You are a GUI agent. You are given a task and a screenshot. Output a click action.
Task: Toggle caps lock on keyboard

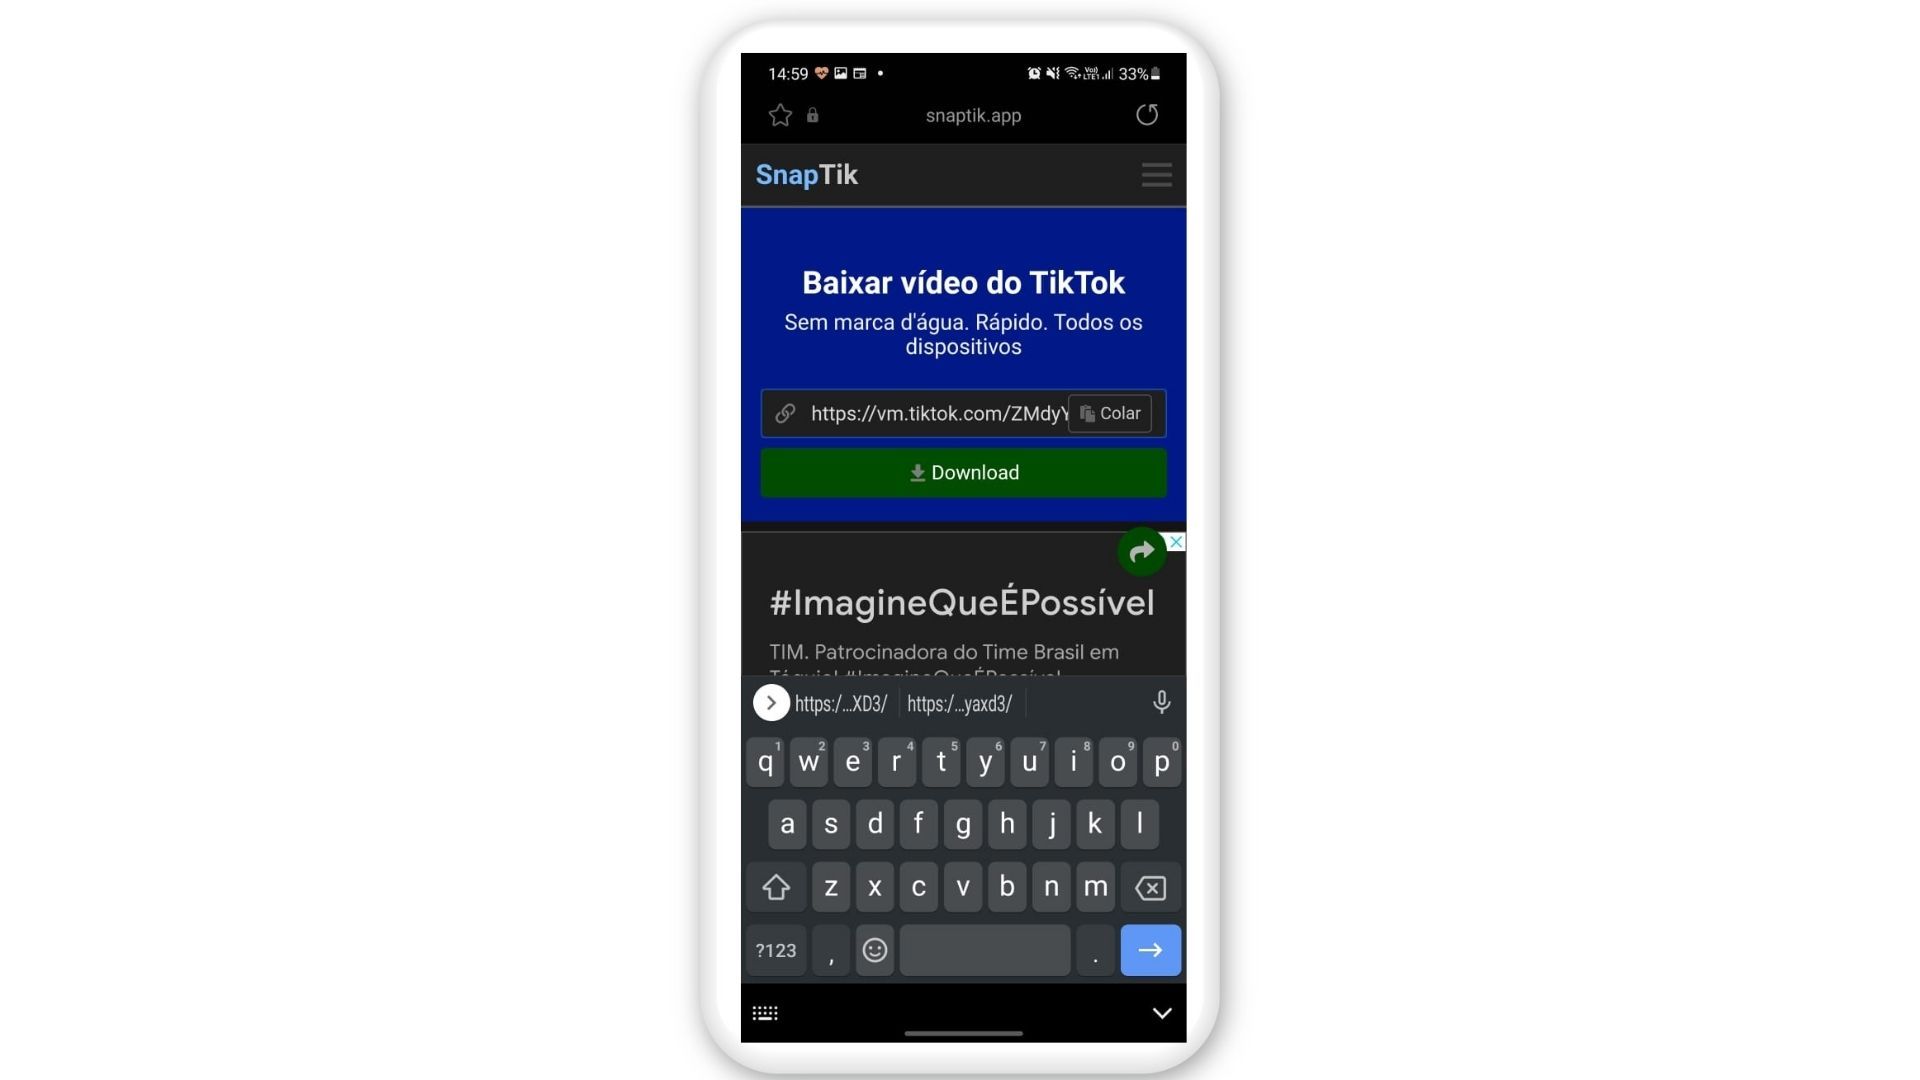[775, 886]
